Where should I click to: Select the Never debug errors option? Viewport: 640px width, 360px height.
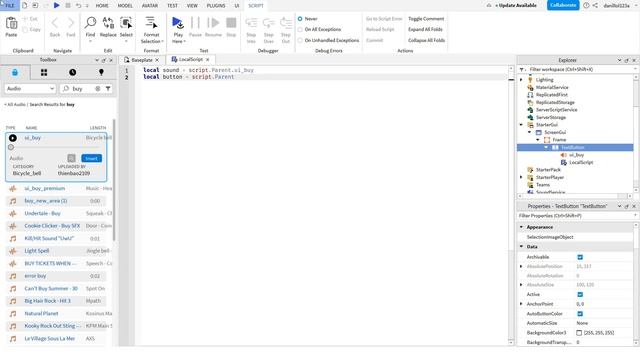[300, 19]
